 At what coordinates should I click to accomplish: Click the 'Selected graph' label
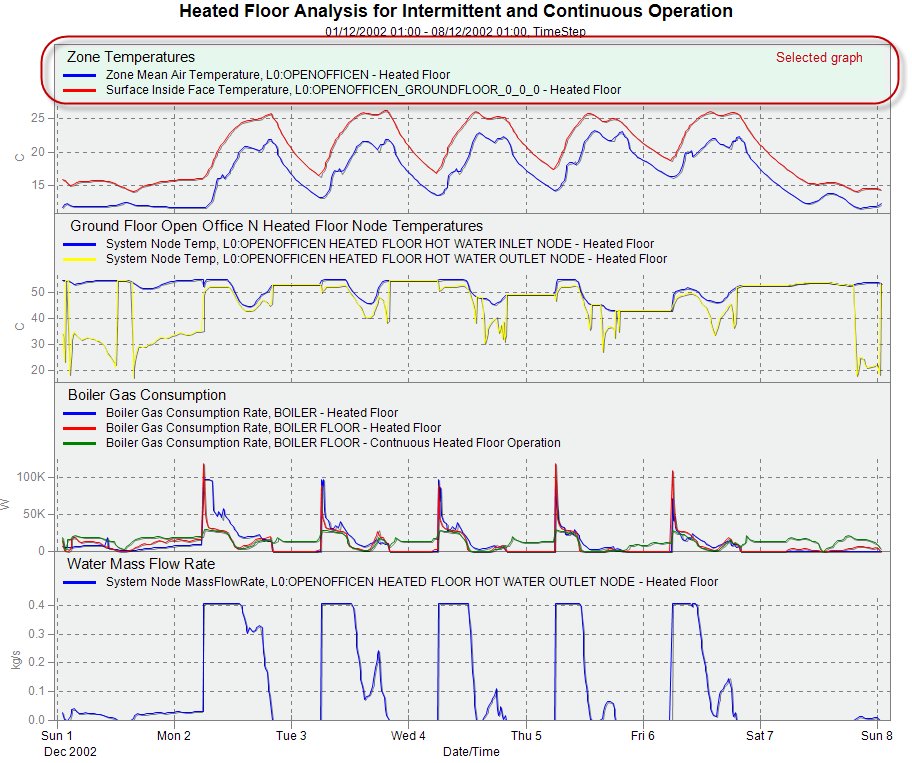click(818, 58)
